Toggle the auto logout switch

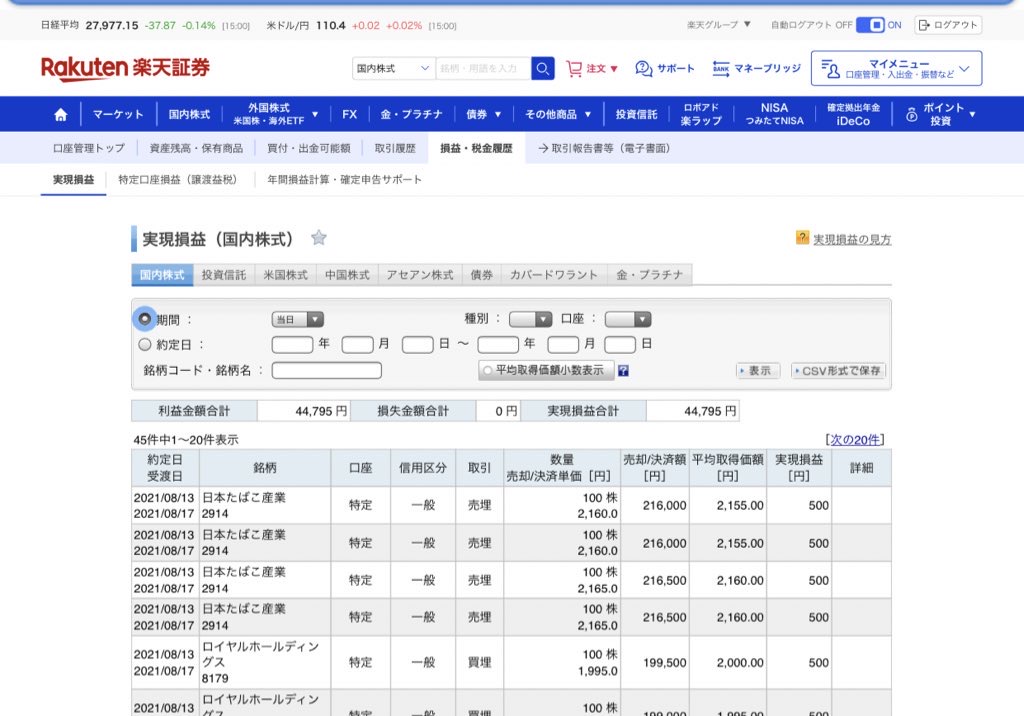click(x=870, y=25)
